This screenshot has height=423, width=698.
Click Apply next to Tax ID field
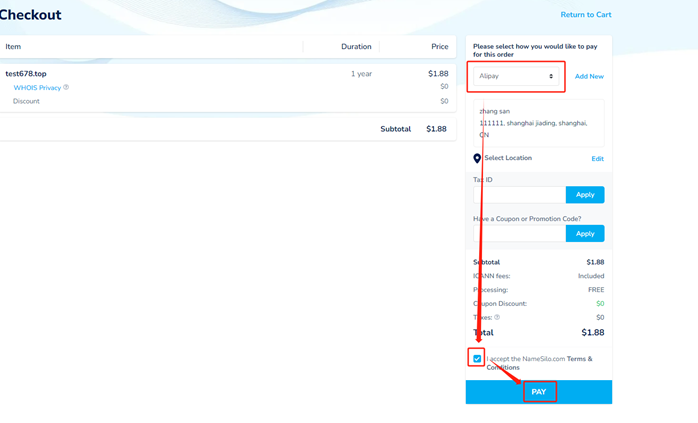tap(585, 195)
